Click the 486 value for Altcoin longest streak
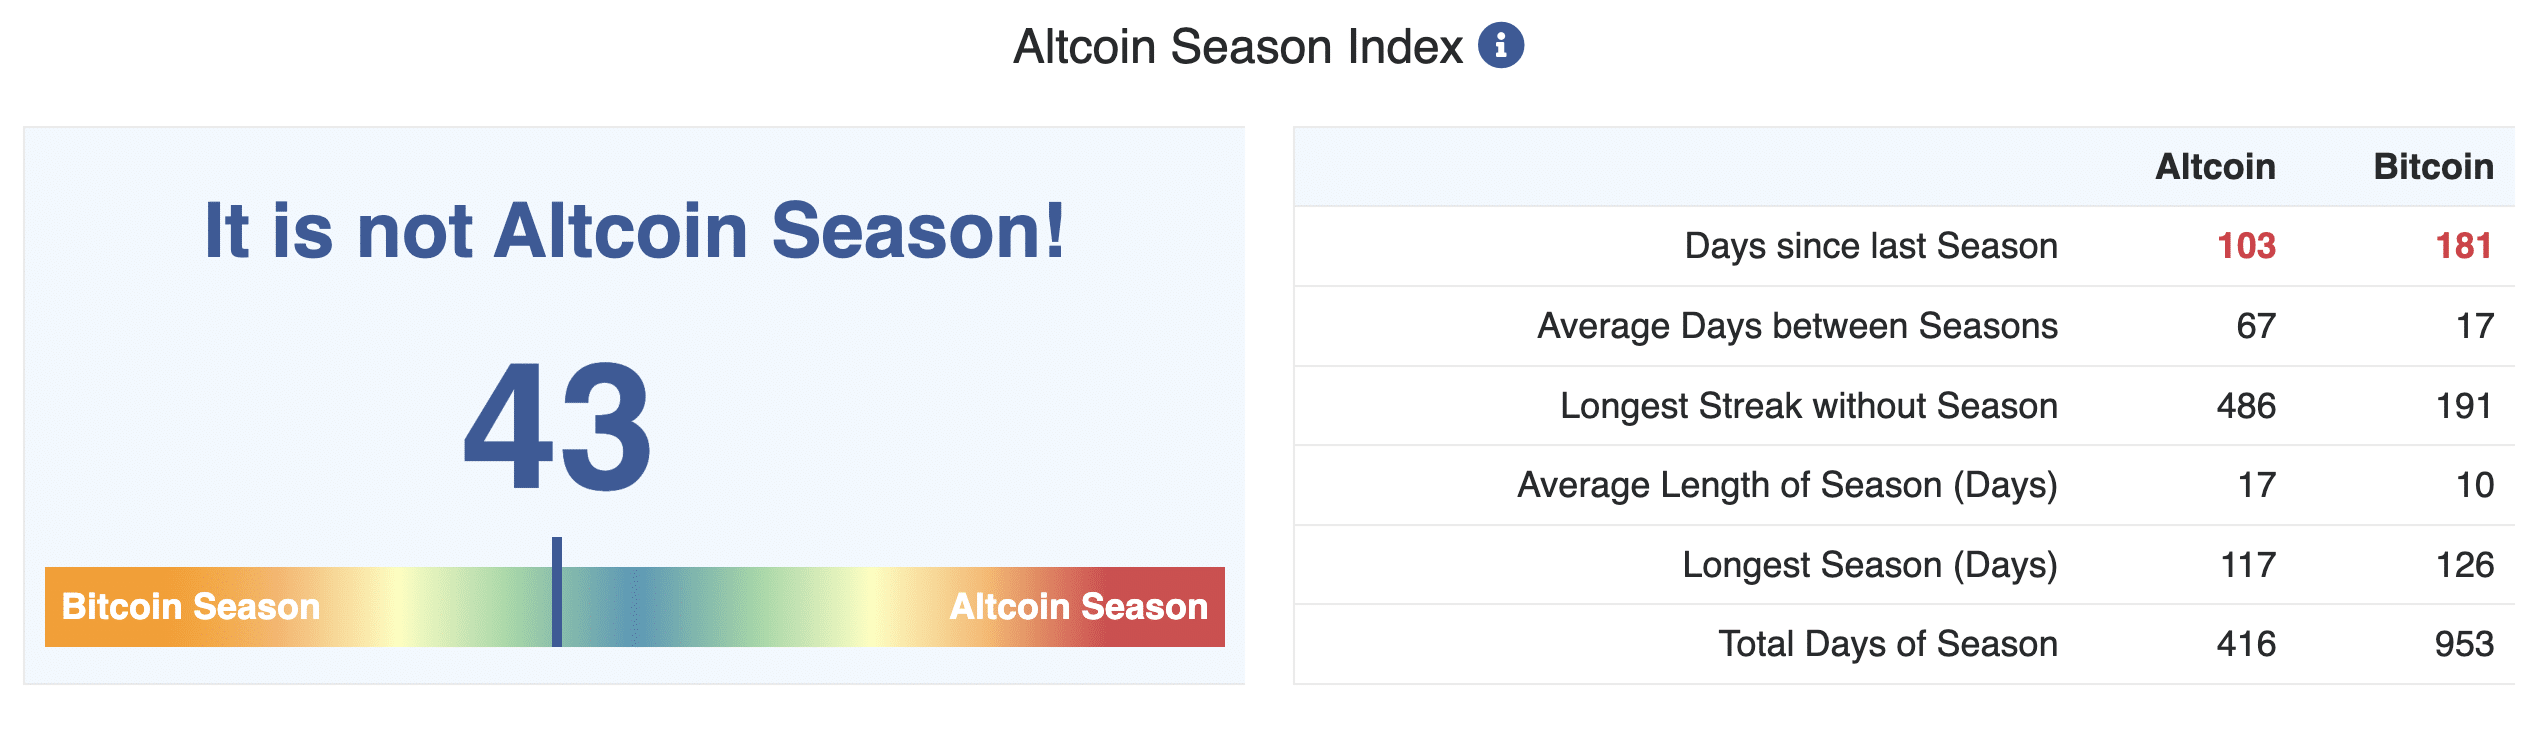 click(2250, 405)
